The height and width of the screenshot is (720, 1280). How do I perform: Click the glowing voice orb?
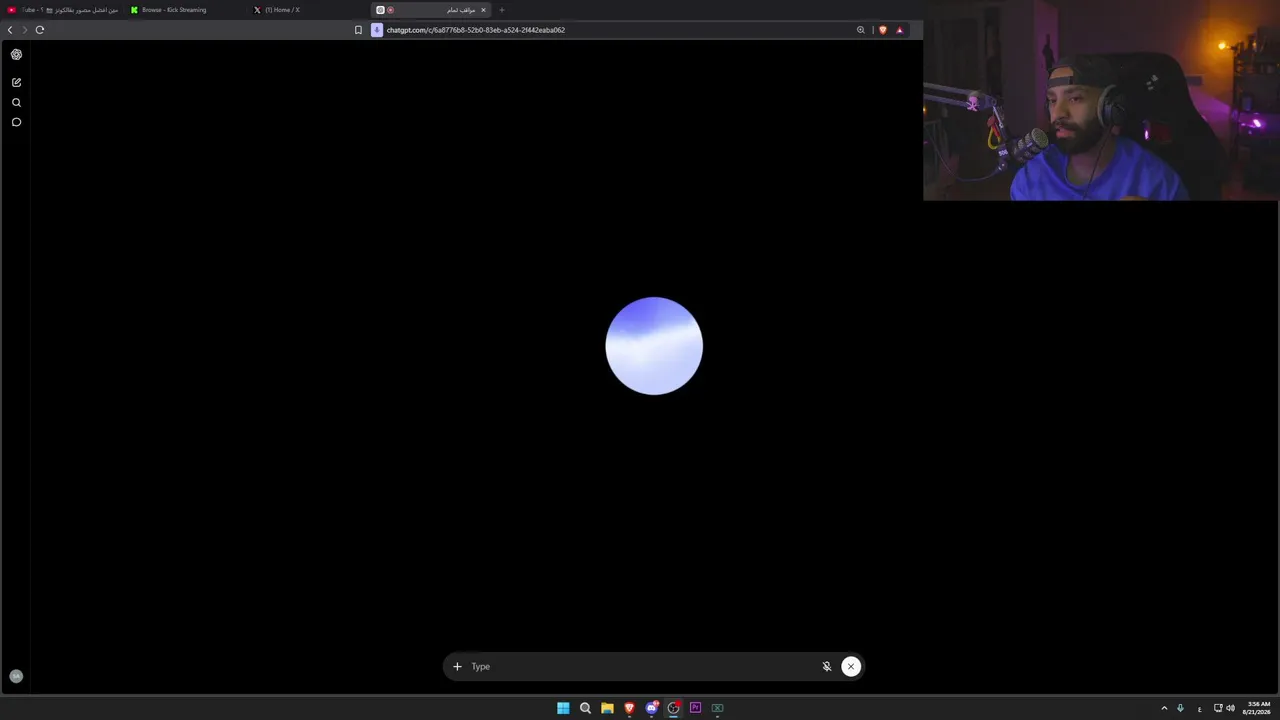pos(654,346)
